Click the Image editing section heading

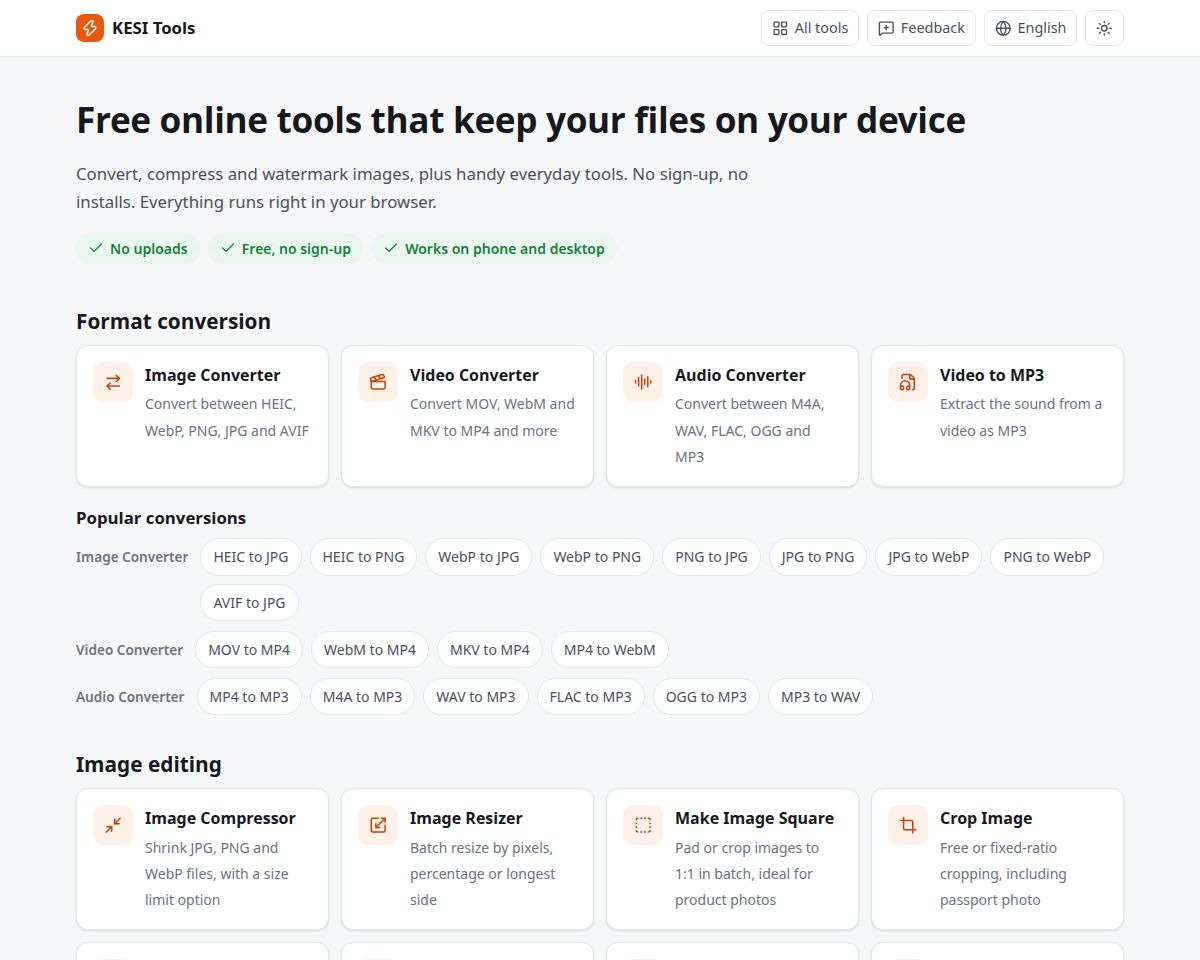tap(149, 764)
